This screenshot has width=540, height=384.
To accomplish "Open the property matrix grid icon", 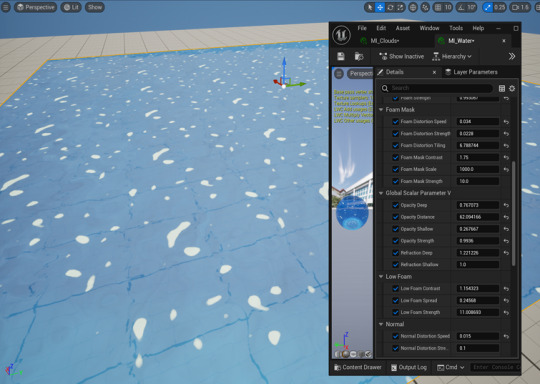I will pyautogui.click(x=502, y=89).
